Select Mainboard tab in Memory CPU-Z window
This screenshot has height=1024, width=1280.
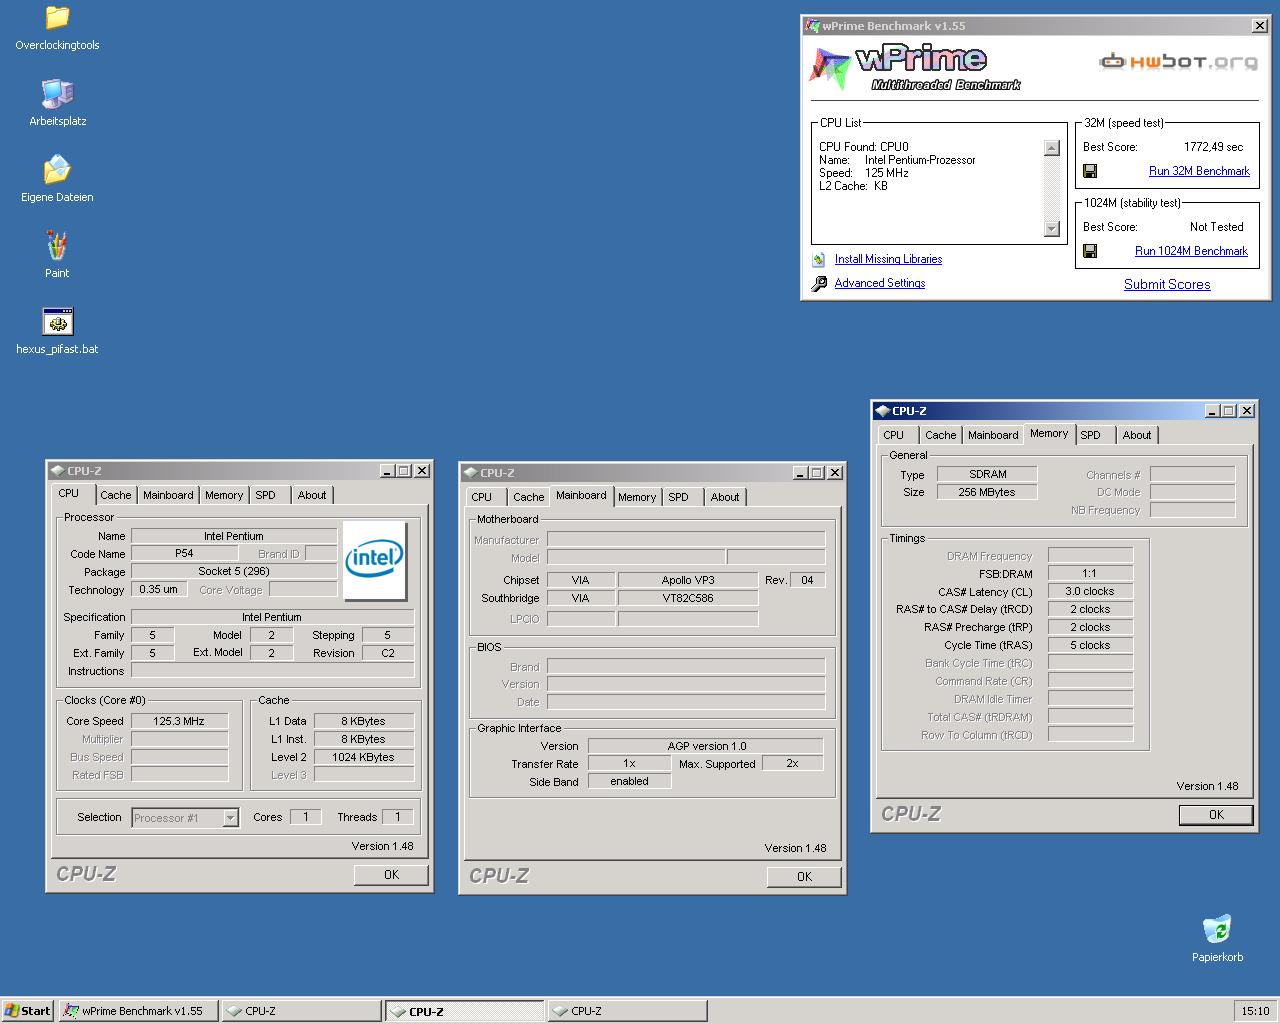coord(993,435)
